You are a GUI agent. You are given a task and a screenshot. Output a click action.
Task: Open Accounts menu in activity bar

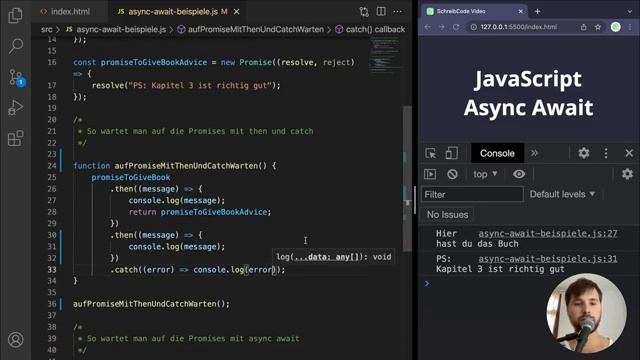click(x=16, y=340)
